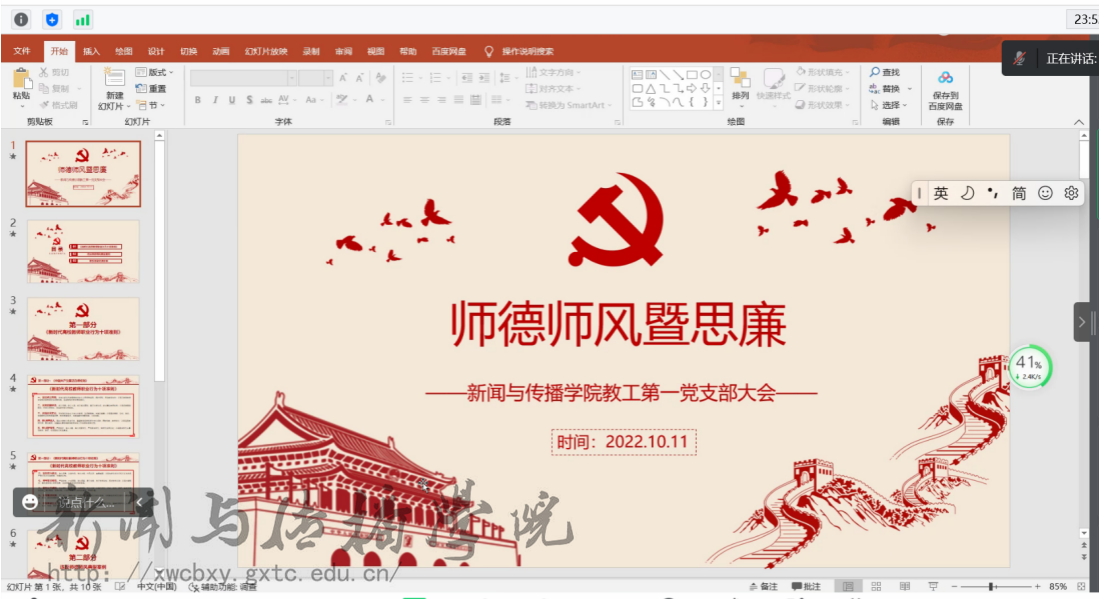Click the muted microphone icon in meeting bar

click(1019, 59)
